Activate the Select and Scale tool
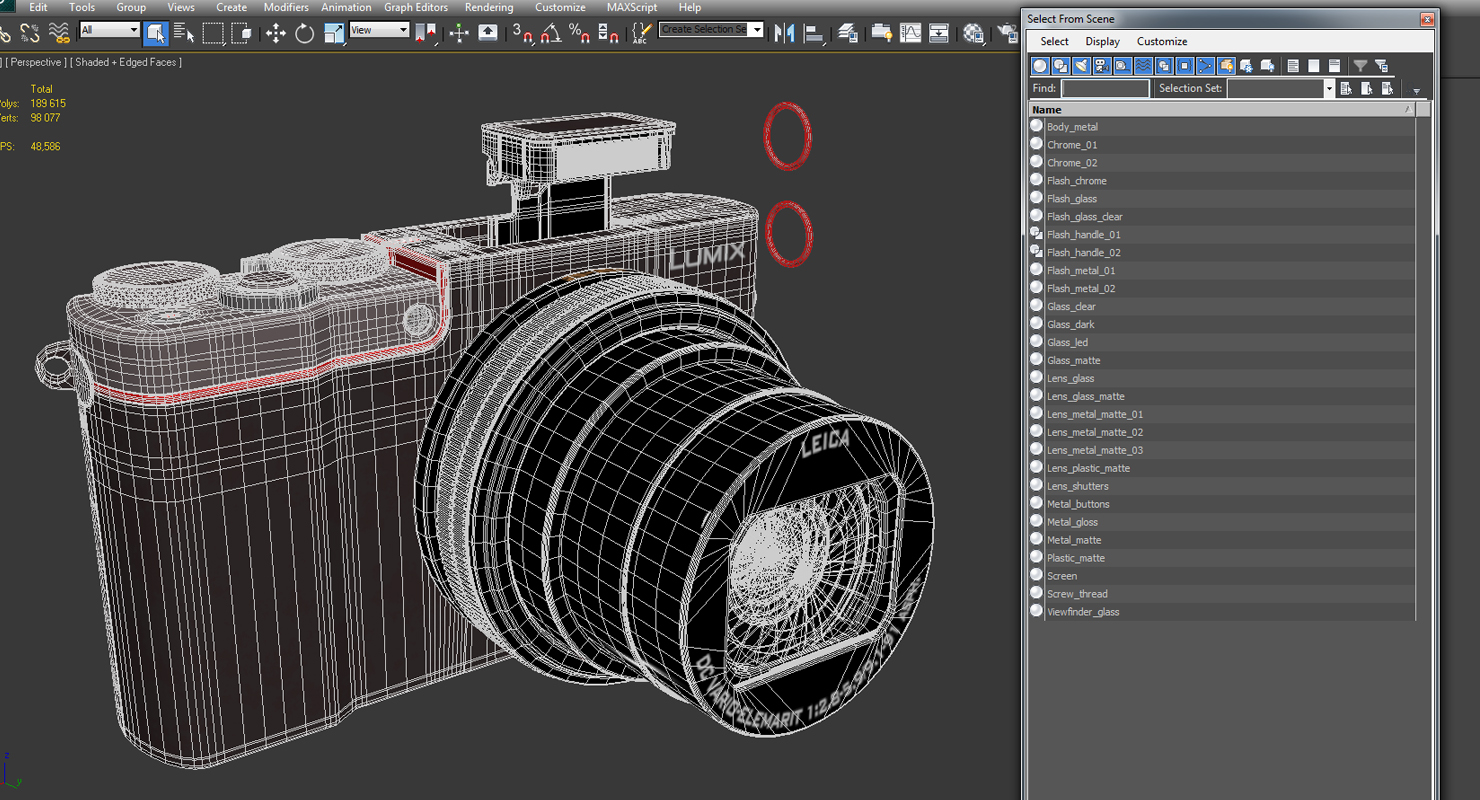 (x=333, y=33)
